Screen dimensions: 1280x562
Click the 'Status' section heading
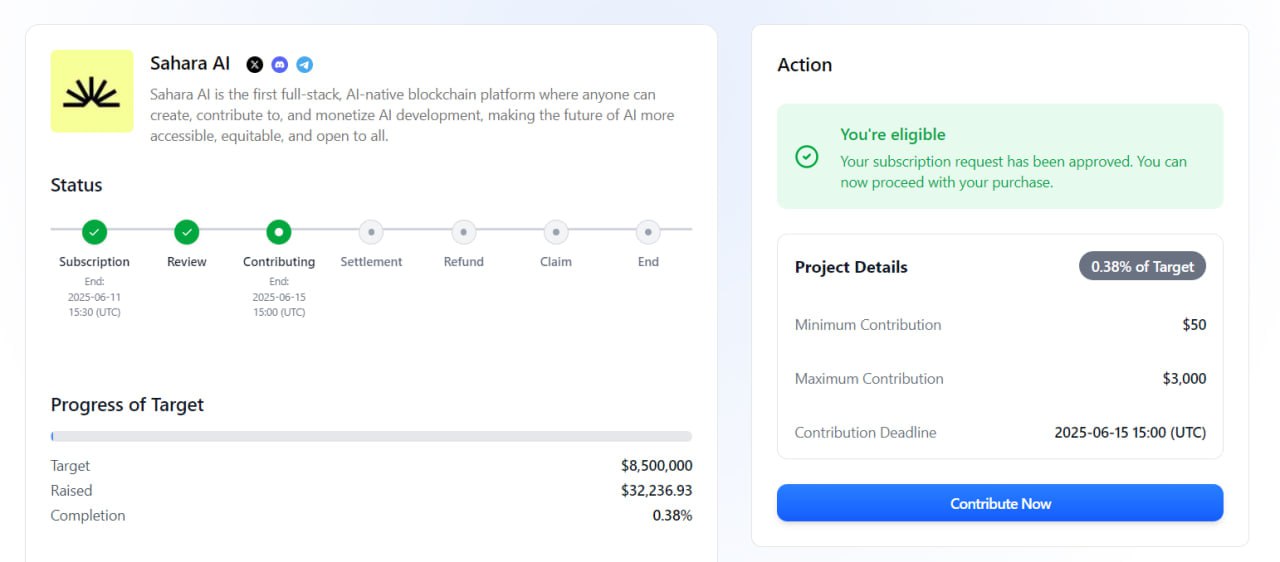[x=76, y=185]
